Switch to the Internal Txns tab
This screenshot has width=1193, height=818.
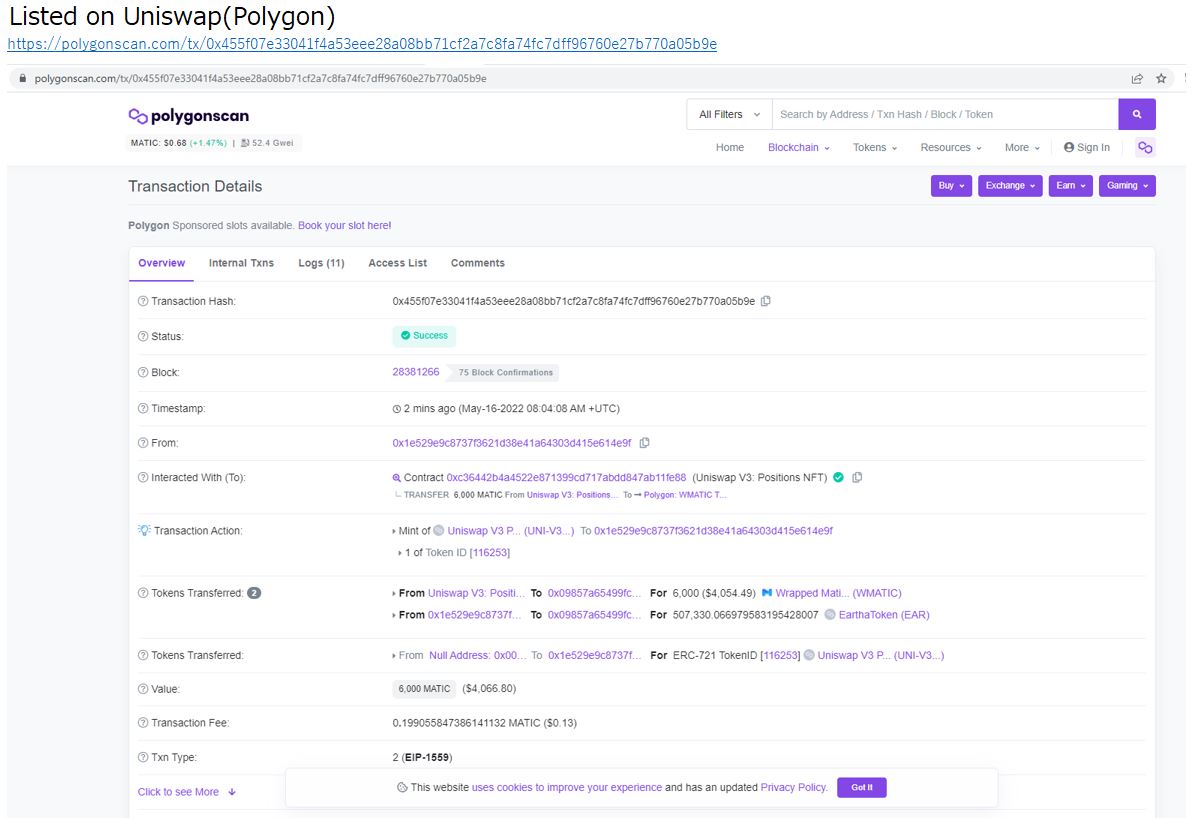click(241, 263)
